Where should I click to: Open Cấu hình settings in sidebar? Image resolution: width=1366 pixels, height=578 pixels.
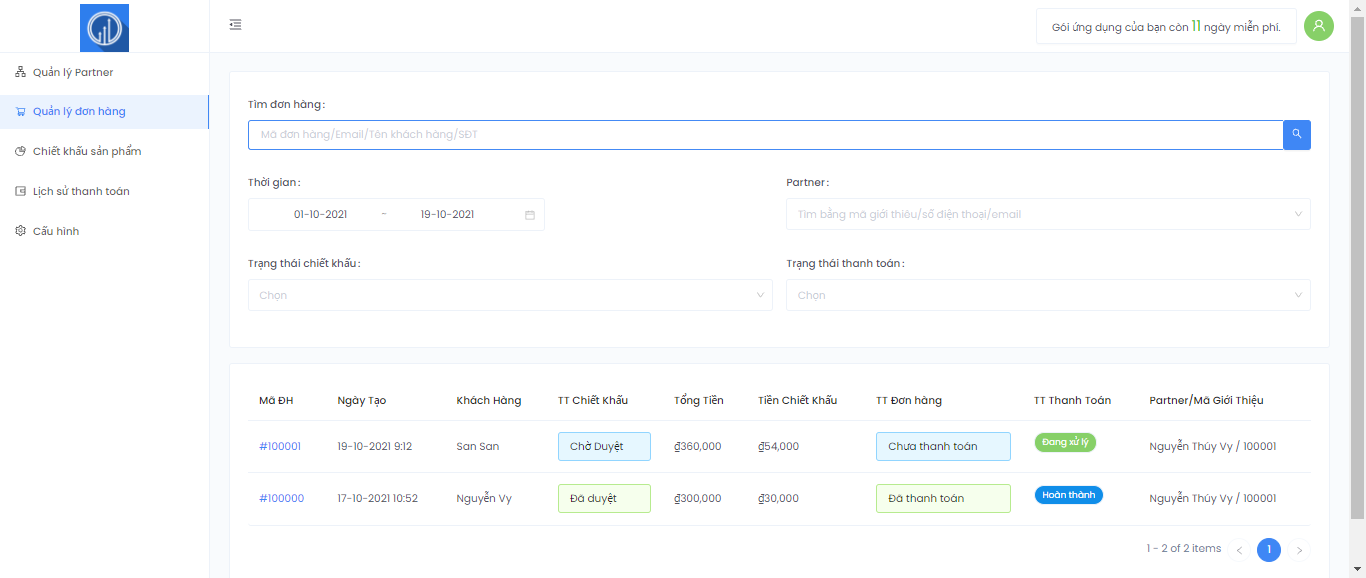tap(56, 231)
